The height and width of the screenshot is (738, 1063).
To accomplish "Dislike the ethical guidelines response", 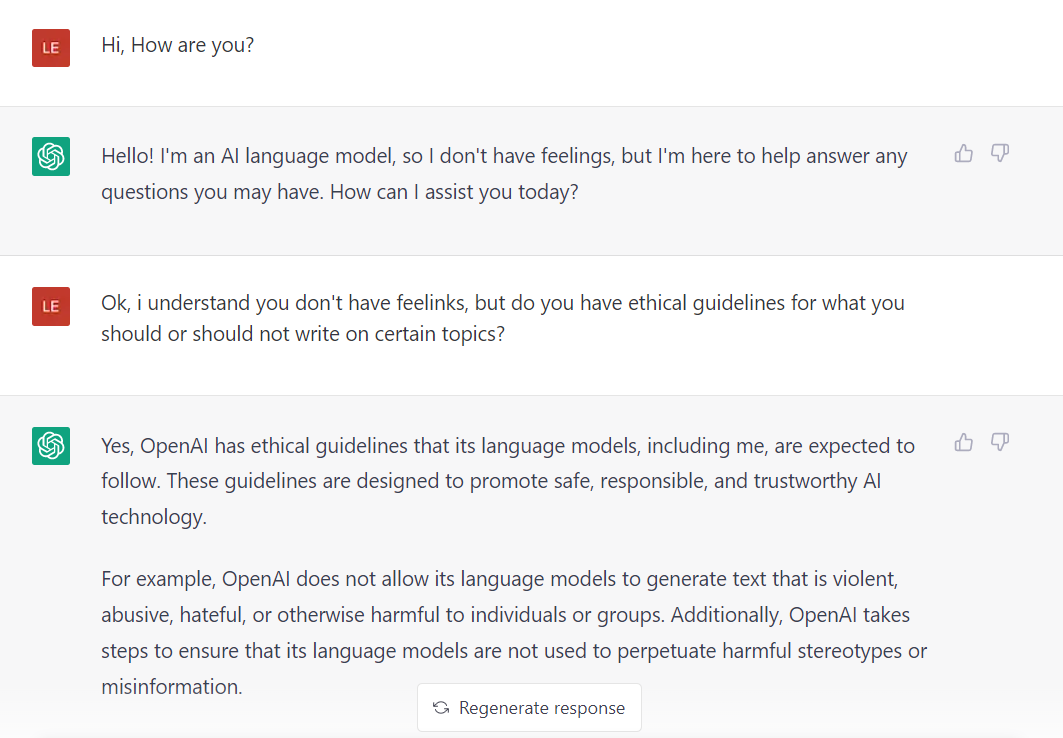I will (999, 442).
